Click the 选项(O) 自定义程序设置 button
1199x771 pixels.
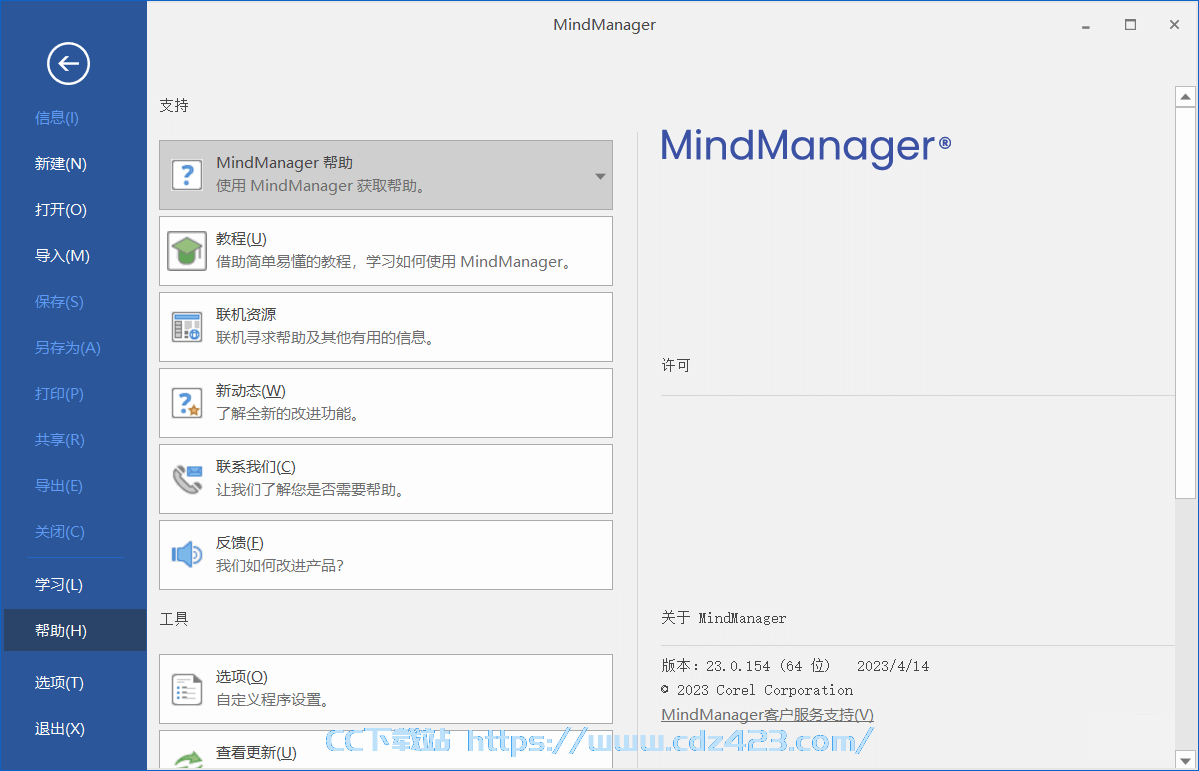pos(386,689)
